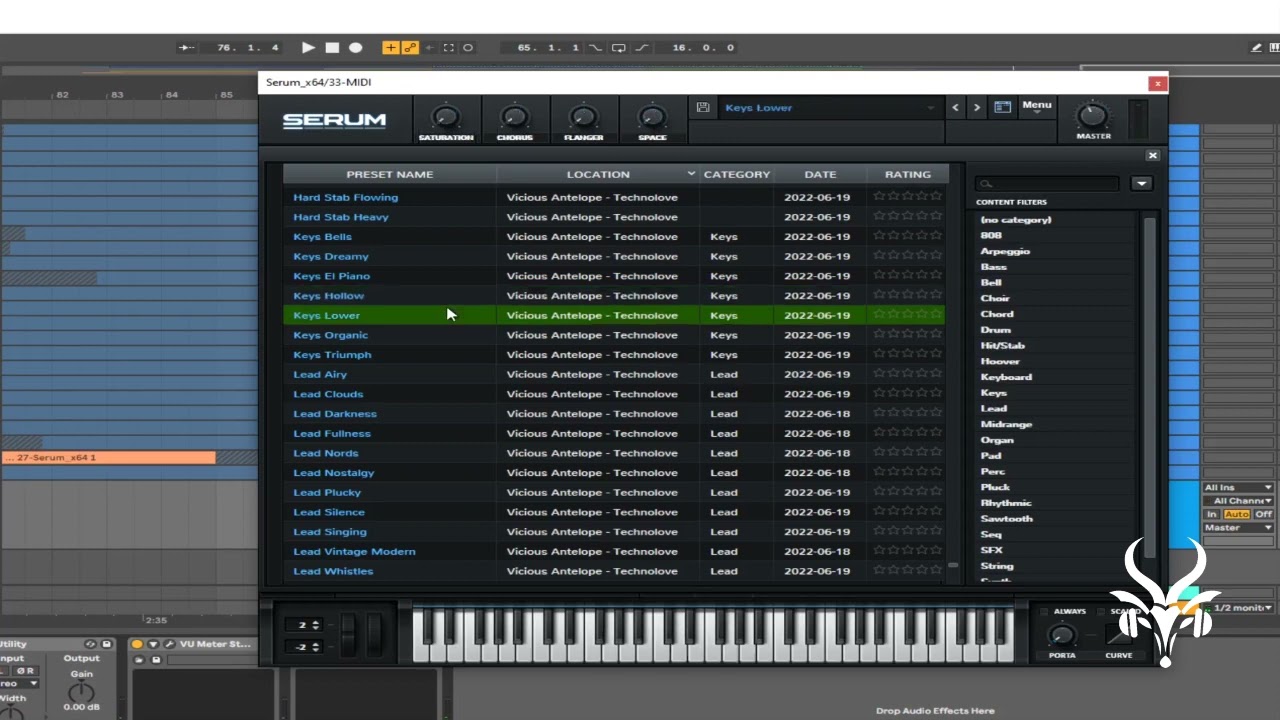Sort by Date column header
The height and width of the screenshot is (720, 1280).
coord(820,174)
